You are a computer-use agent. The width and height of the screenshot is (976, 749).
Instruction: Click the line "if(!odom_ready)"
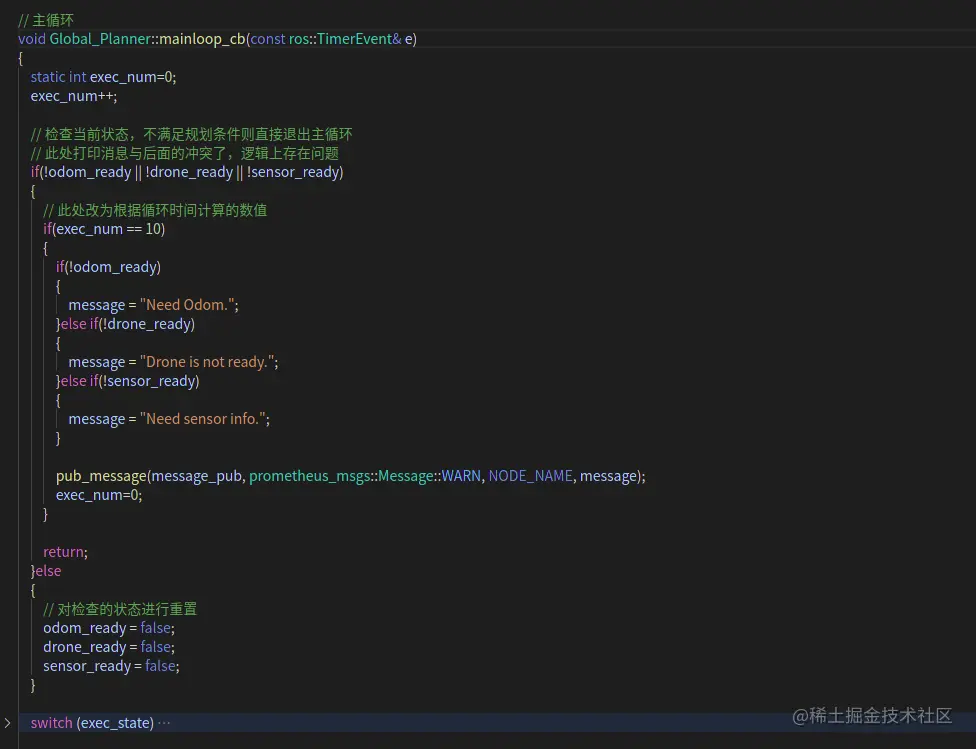tap(108, 267)
